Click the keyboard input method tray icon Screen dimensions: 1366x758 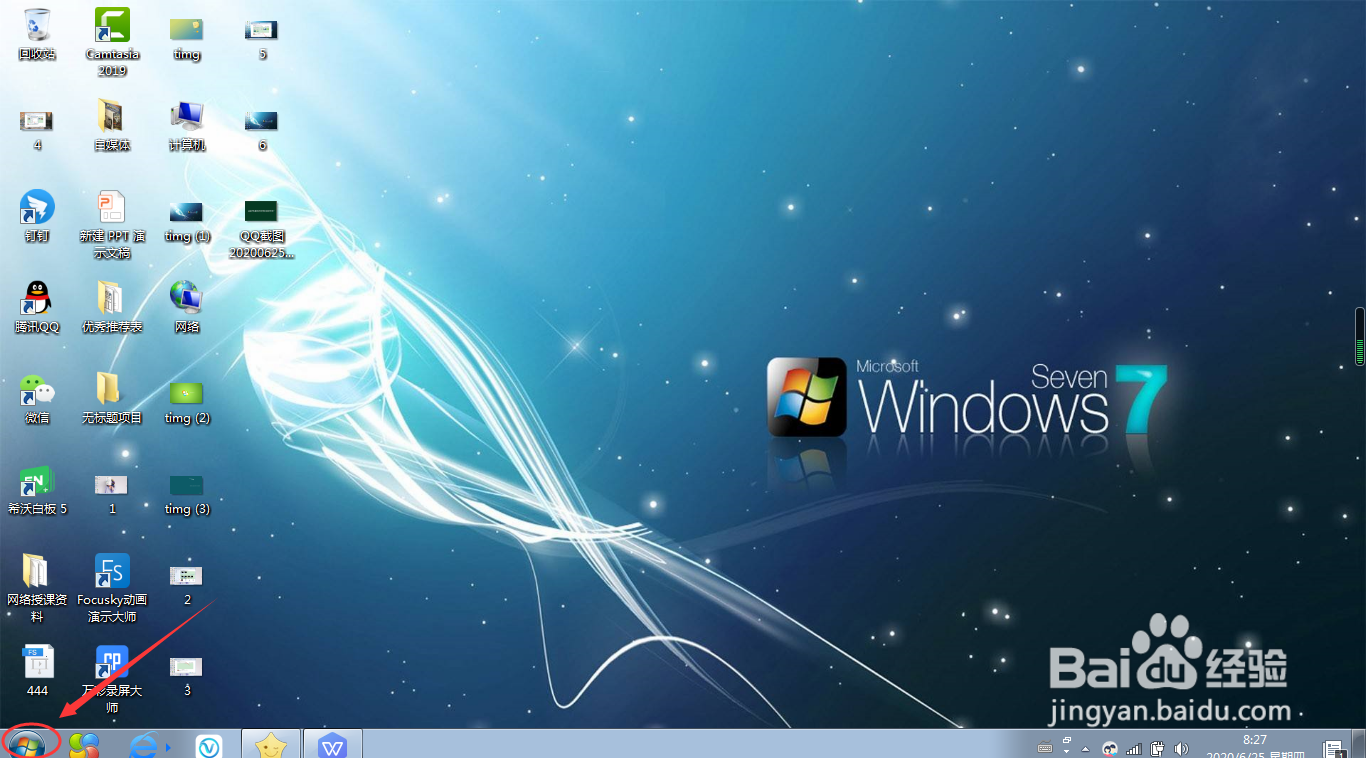pyautogui.click(x=1045, y=747)
